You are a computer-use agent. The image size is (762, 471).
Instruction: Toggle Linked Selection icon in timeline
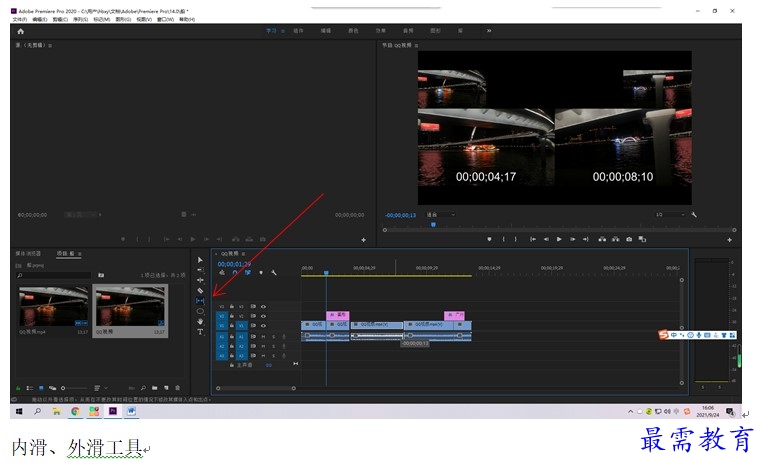click(x=248, y=273)
